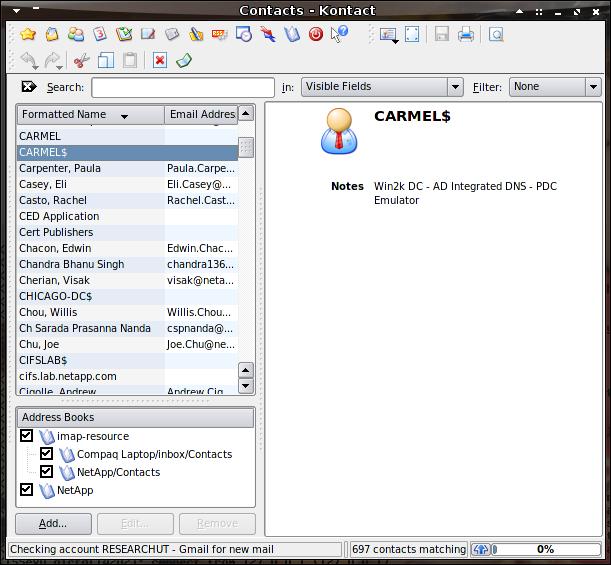Click the Redo arrow icon

click(x=53, y=61)
